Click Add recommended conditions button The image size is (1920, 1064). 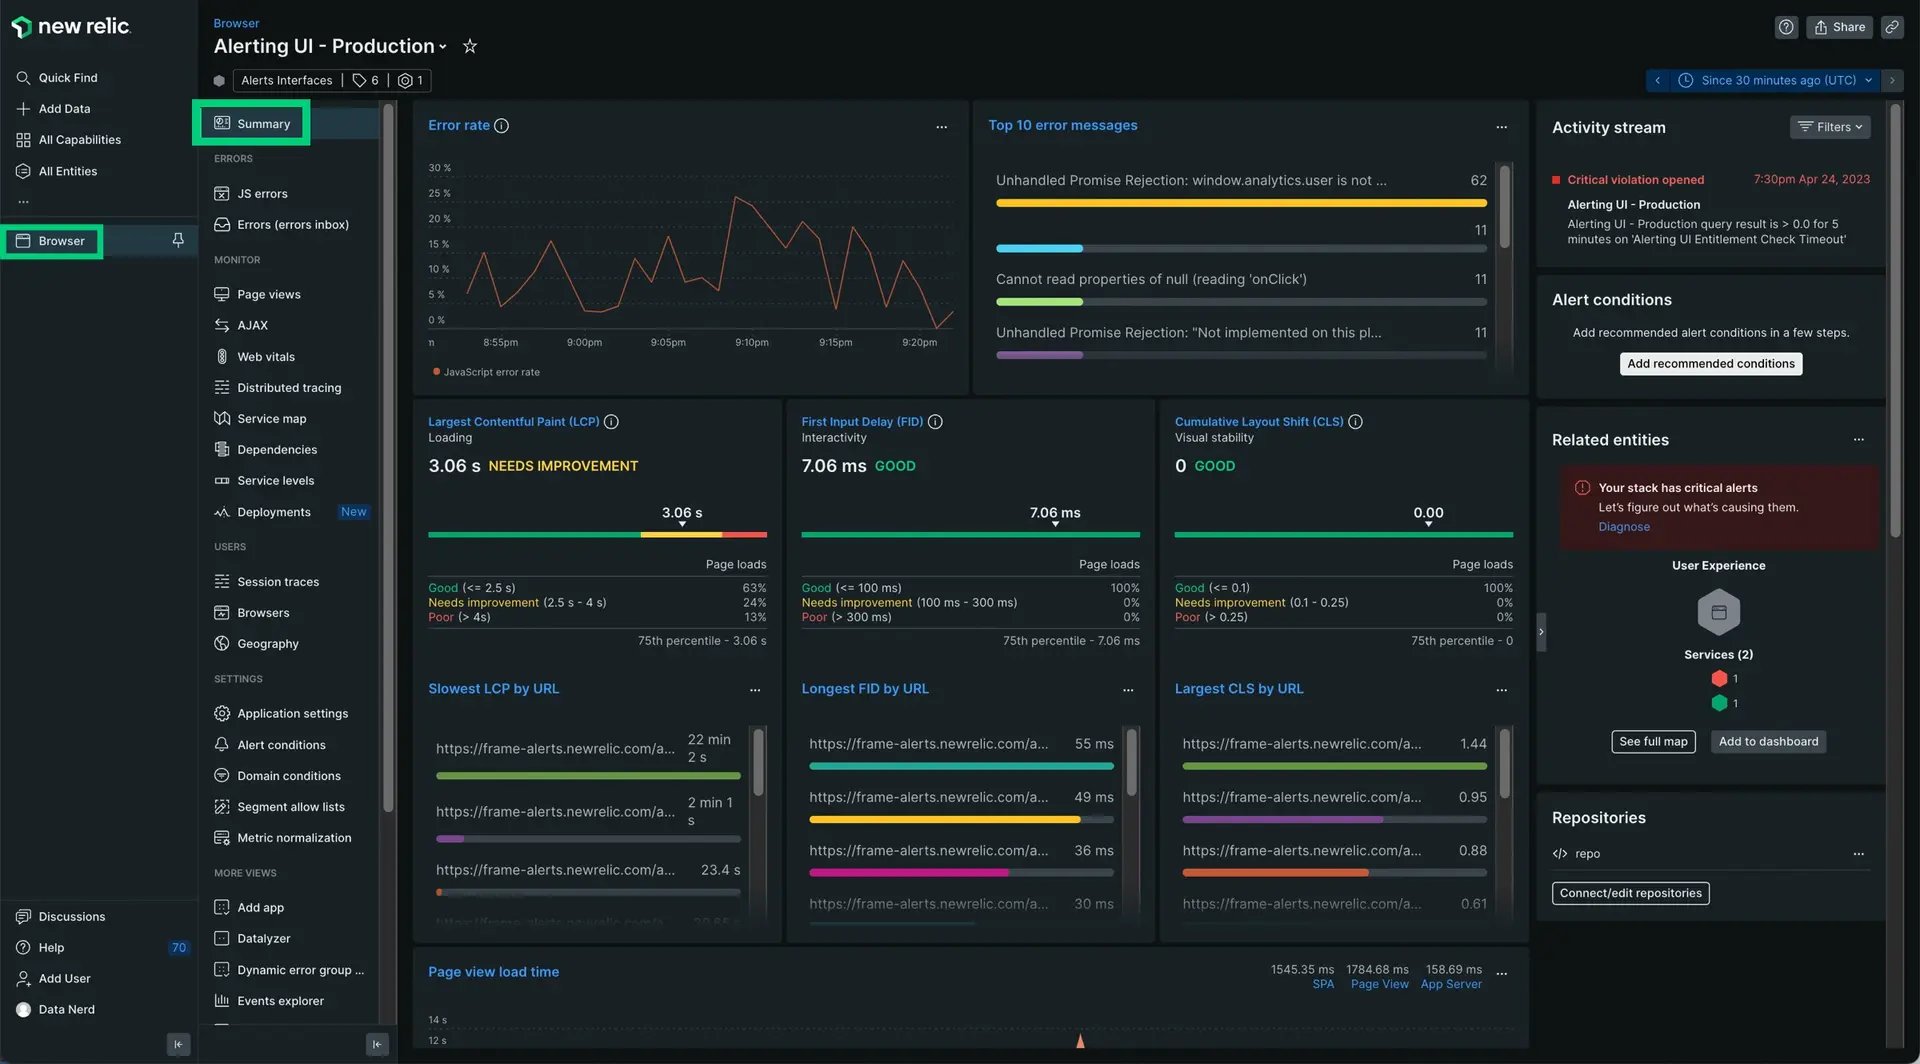coord(1710,363)
